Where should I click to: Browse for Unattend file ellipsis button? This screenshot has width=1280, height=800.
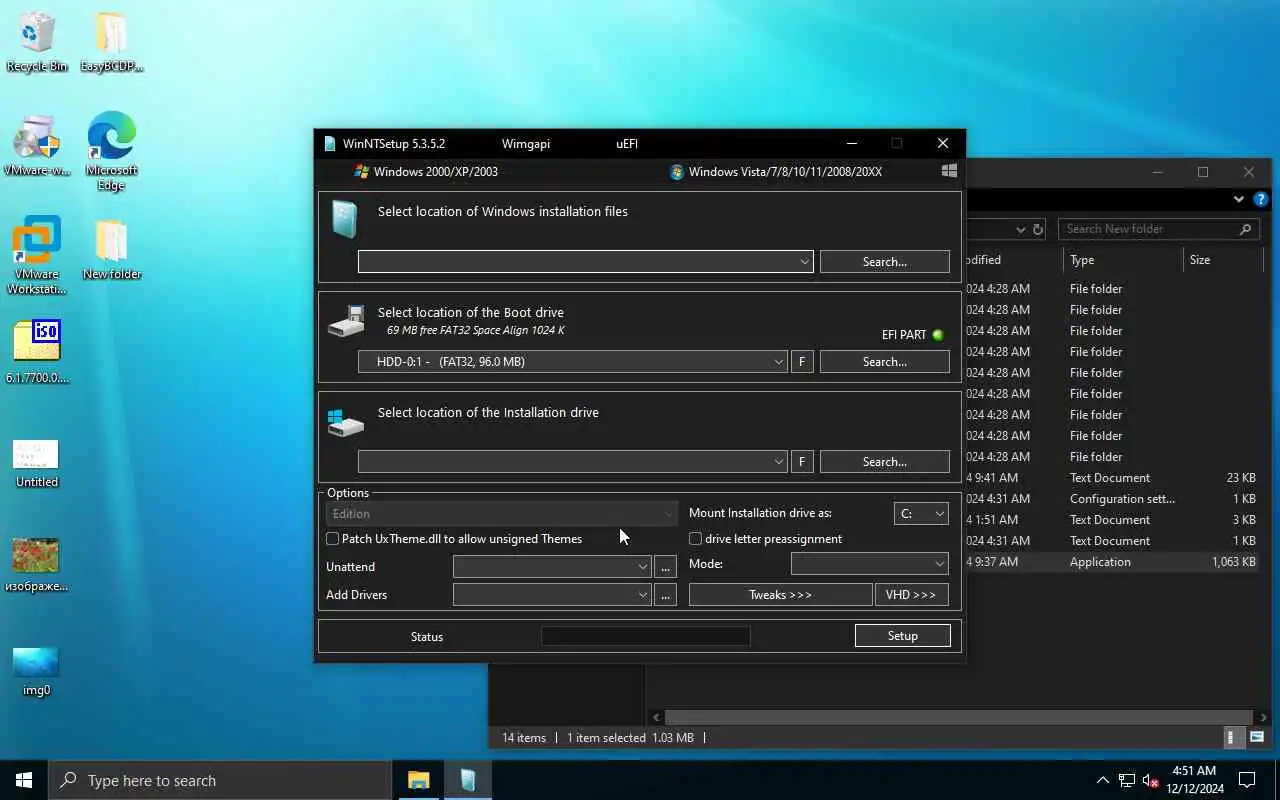point(665,567)
